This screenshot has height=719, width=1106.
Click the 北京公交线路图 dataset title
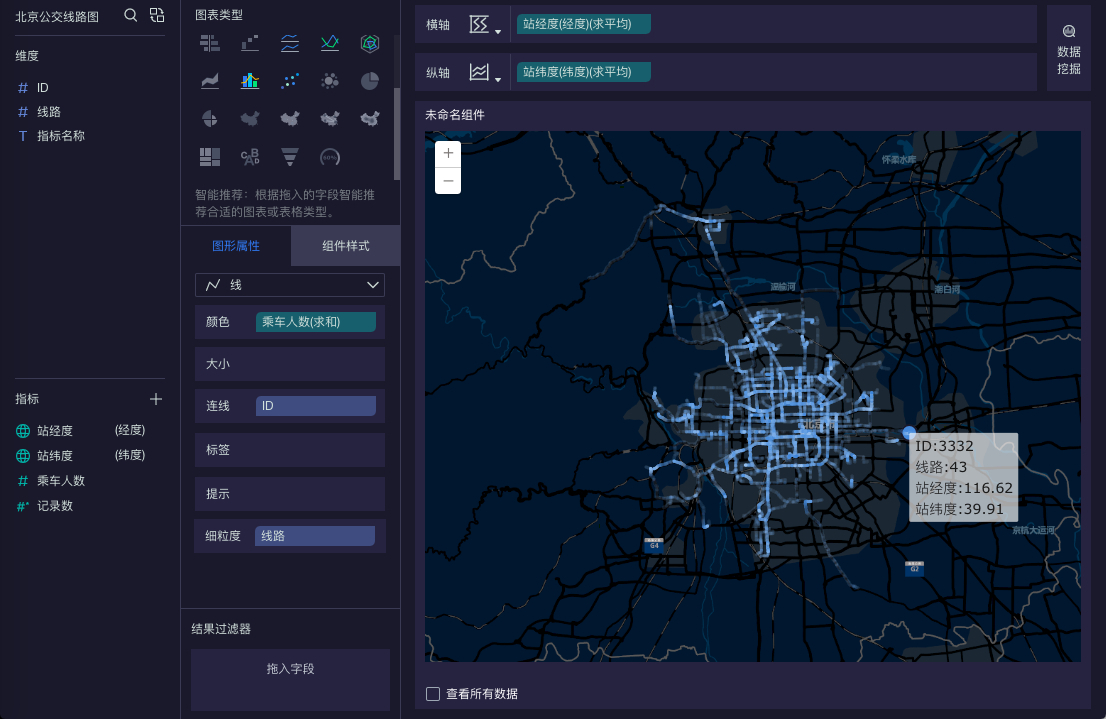(x=57, y=16)
